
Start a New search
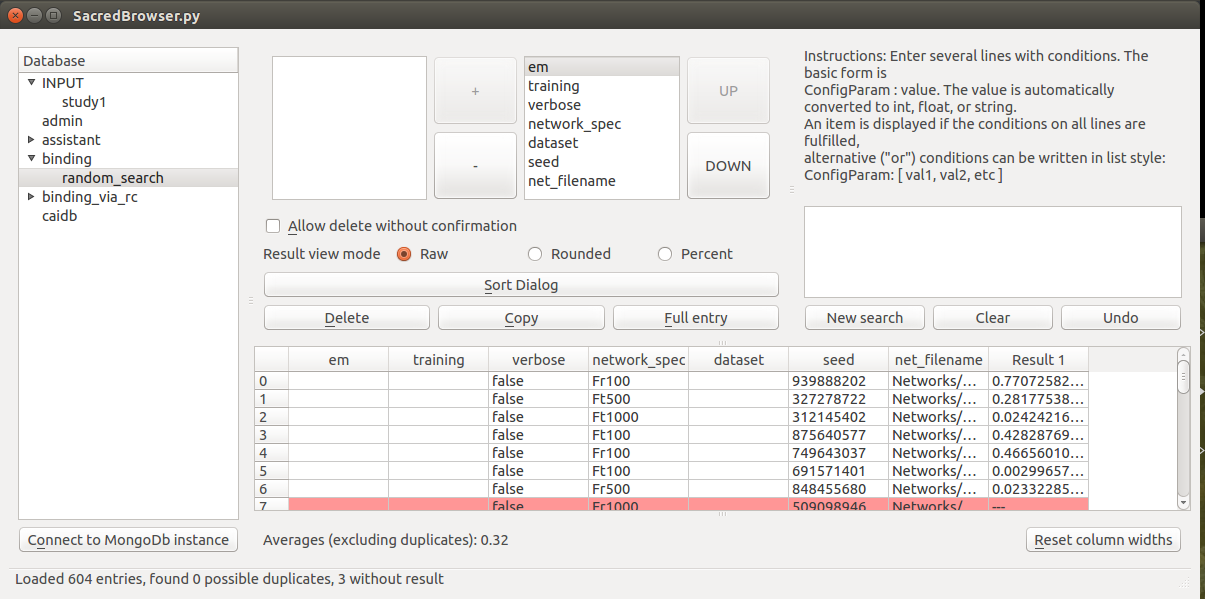865,318
